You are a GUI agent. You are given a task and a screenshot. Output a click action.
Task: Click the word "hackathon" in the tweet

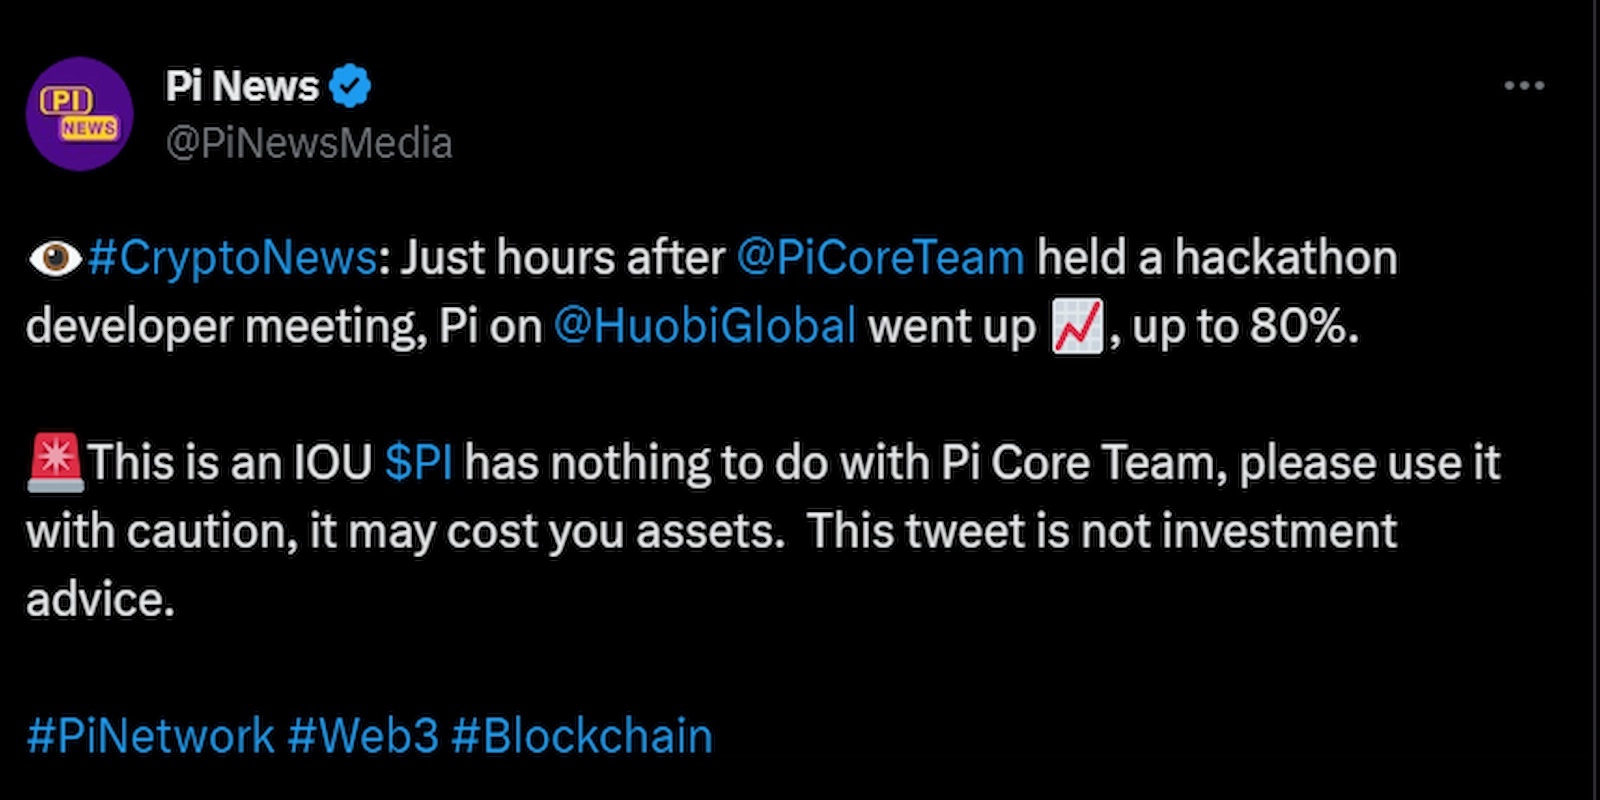(x=1285, y=258)
